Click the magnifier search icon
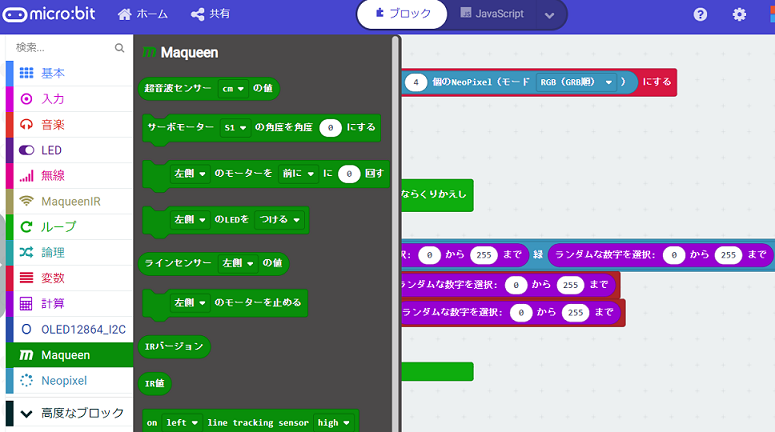This screenshot has height=432, width=775. tap(119, 47)
